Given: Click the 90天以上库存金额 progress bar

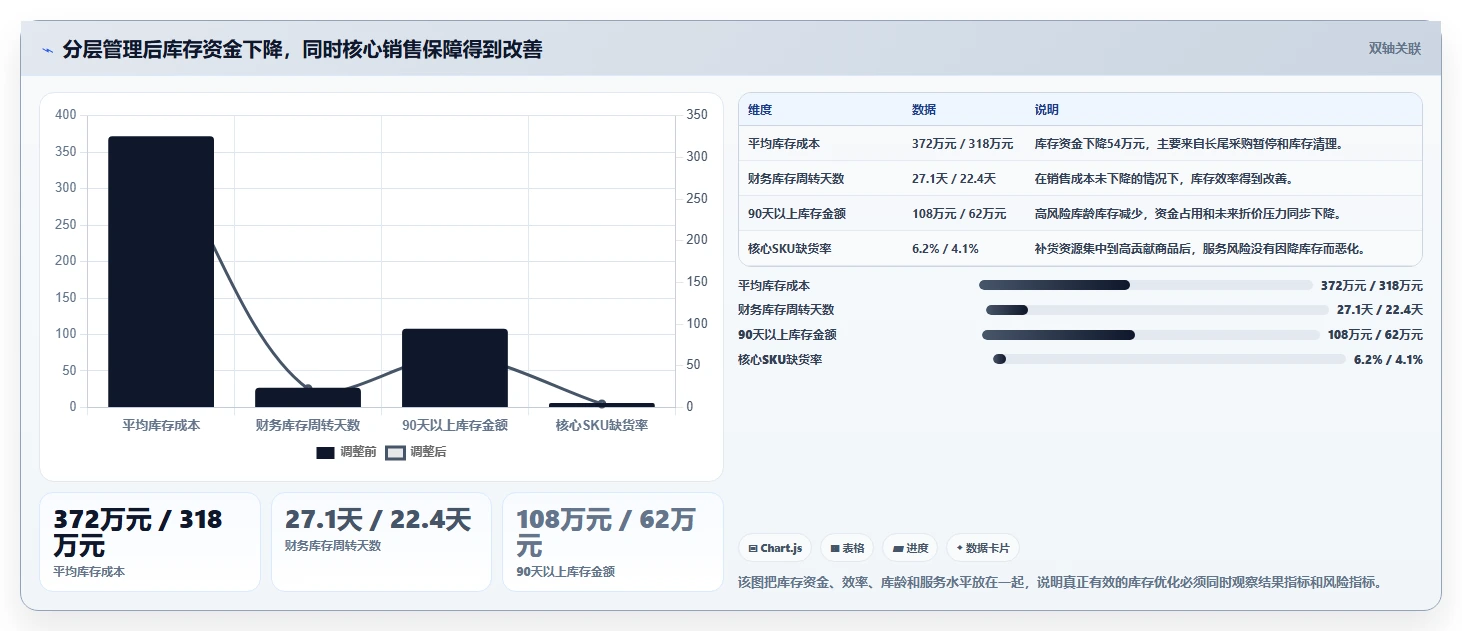Looking at the screenshot, I should coord(1151,335).
